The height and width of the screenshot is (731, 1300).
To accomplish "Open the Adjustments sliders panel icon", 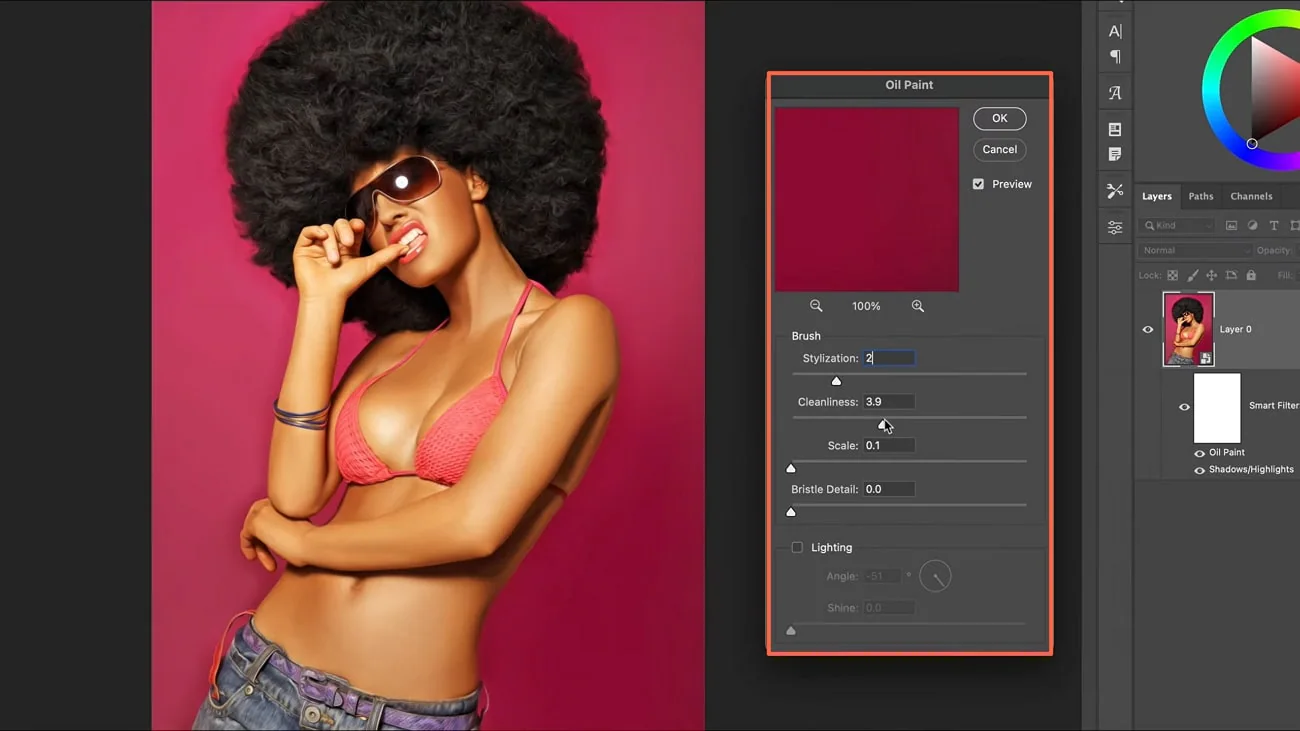I will (x=1115, y=228).
